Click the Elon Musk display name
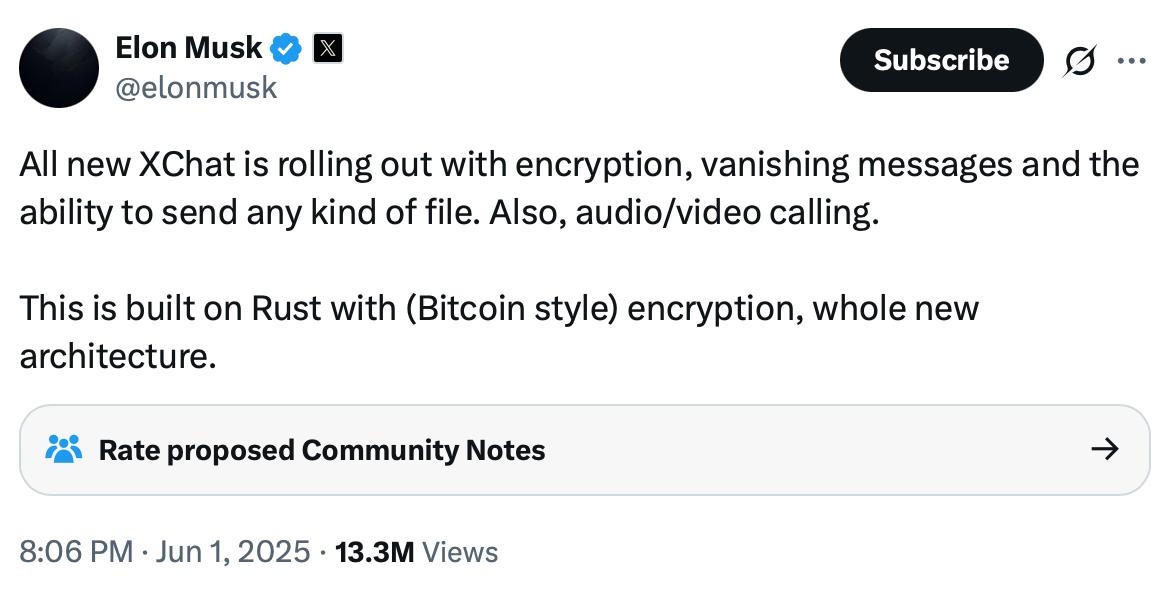 [188, 47]
